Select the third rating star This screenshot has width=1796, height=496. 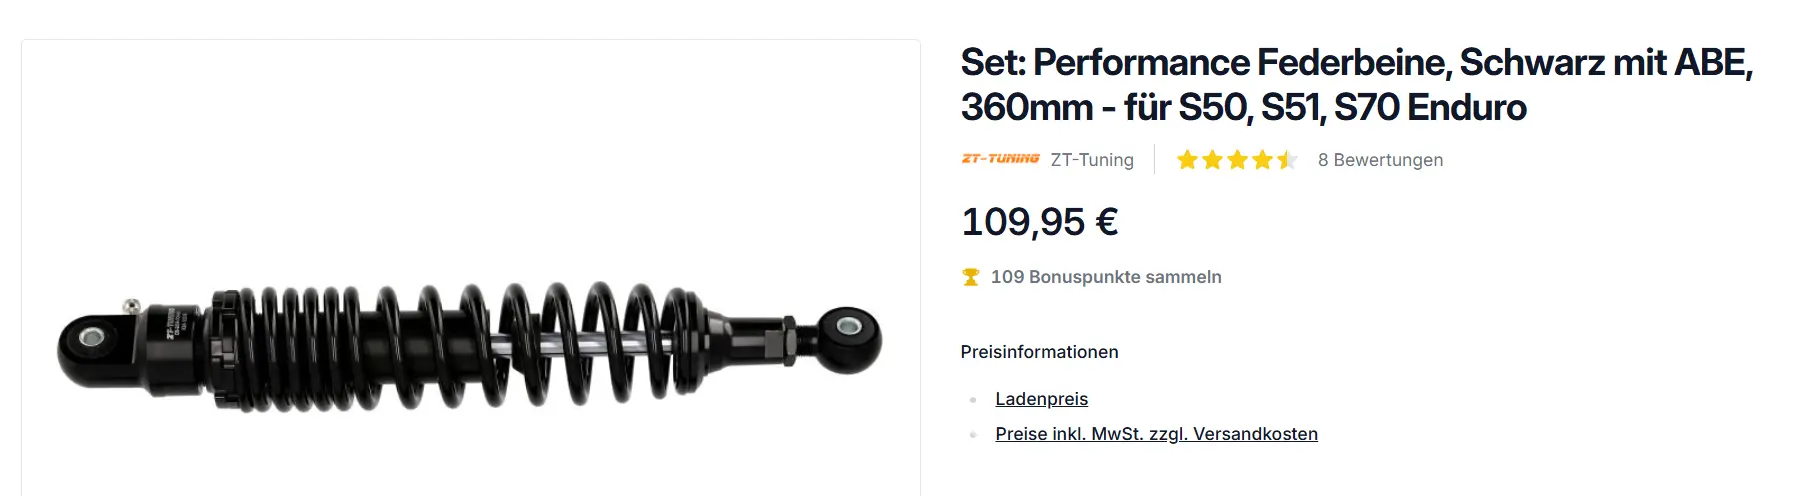click(x=1237, y=160)
